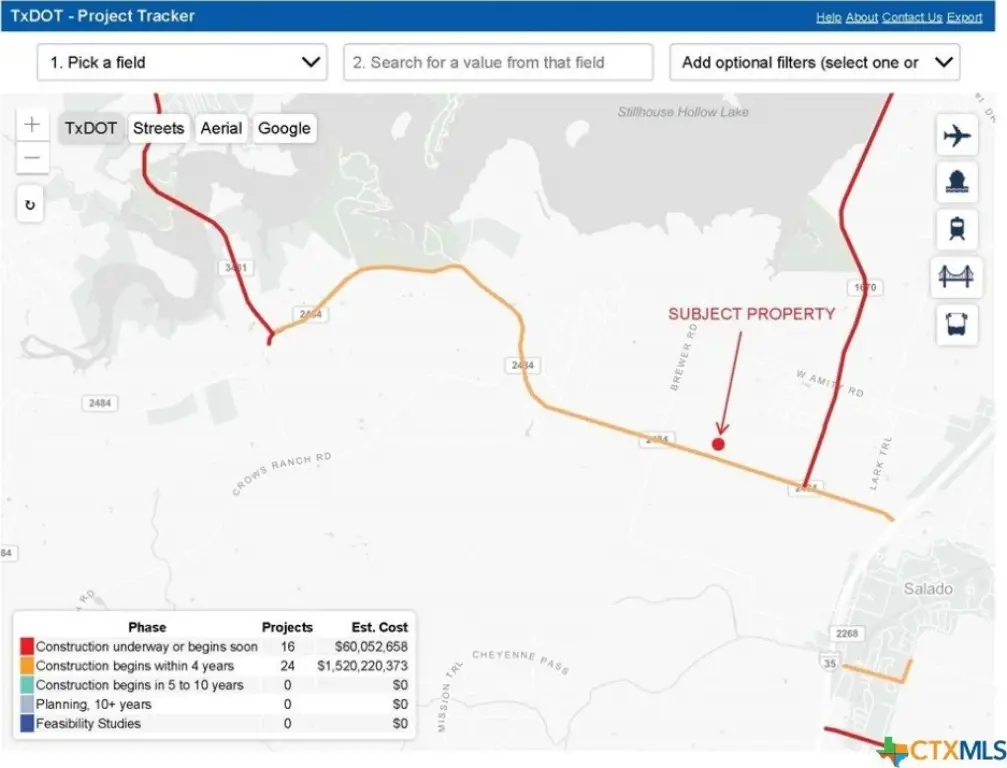Switch basemap to TxDOT

[x=91, y=128]
